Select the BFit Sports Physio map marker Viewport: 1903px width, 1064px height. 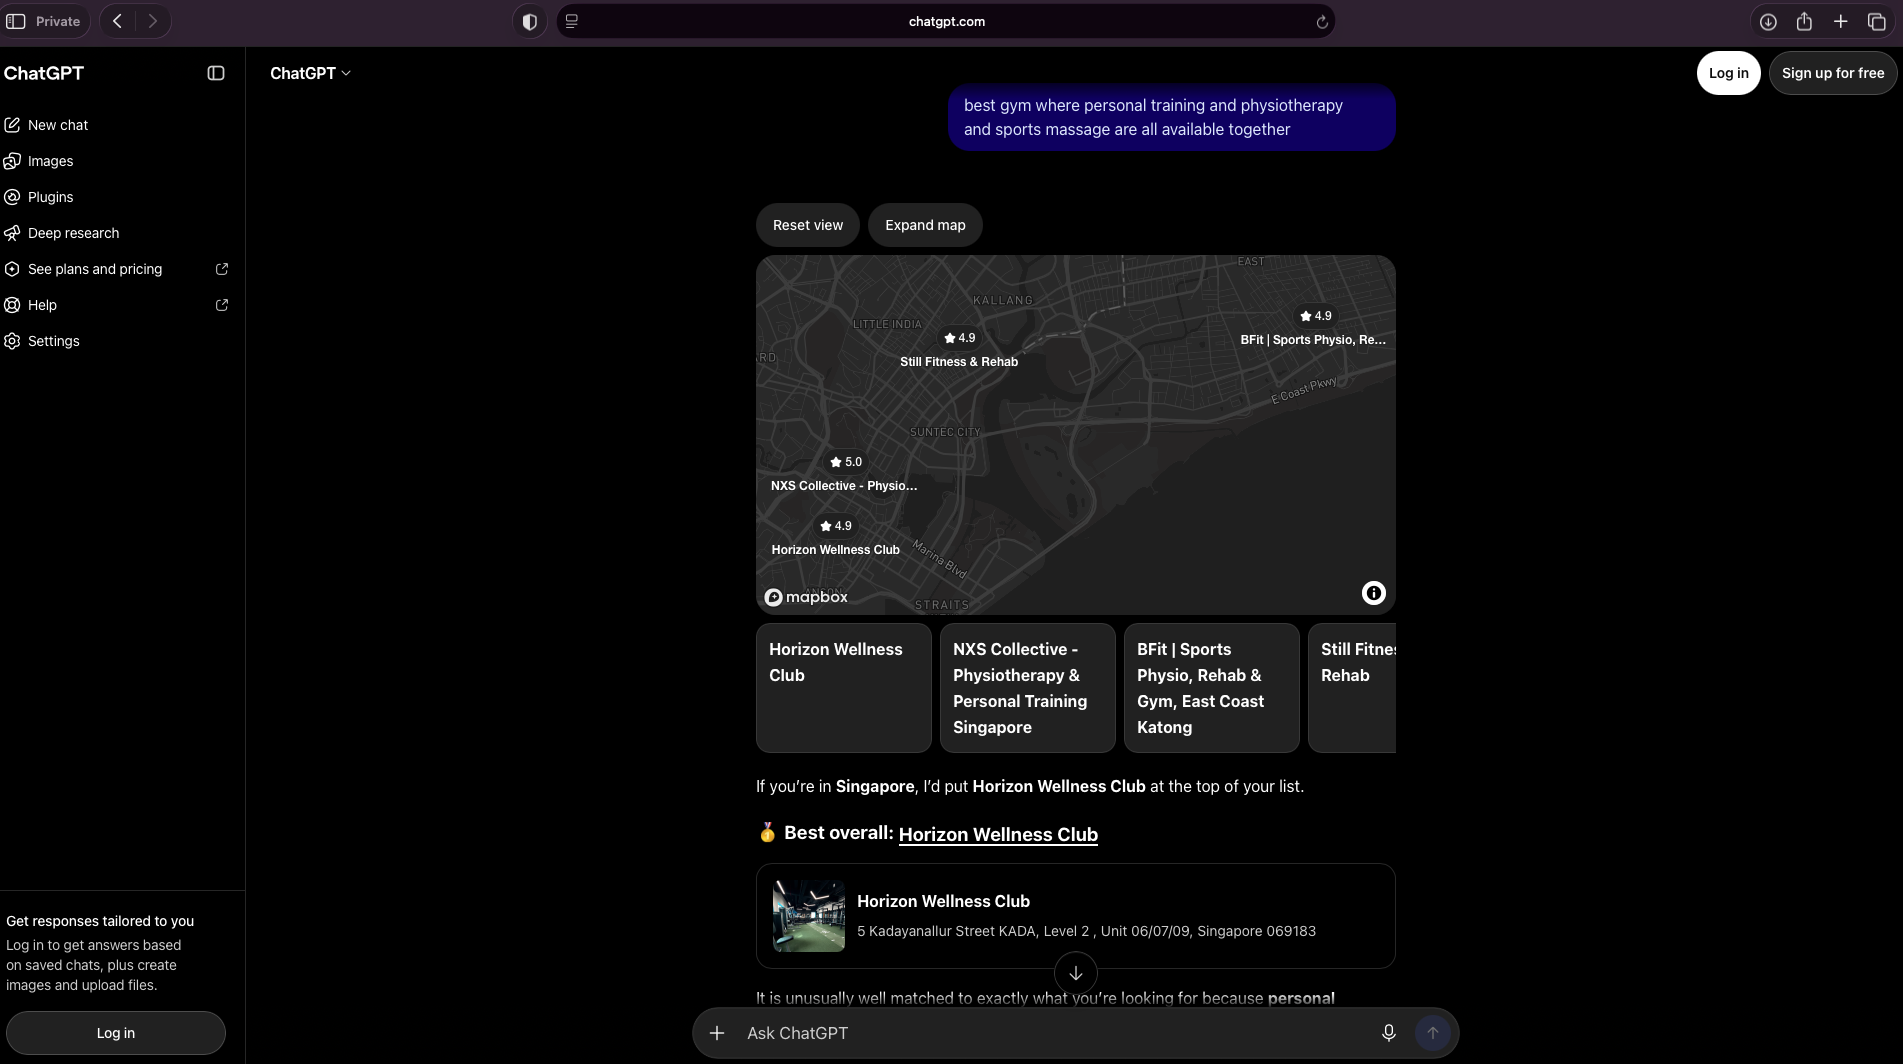click(1313, 328)
